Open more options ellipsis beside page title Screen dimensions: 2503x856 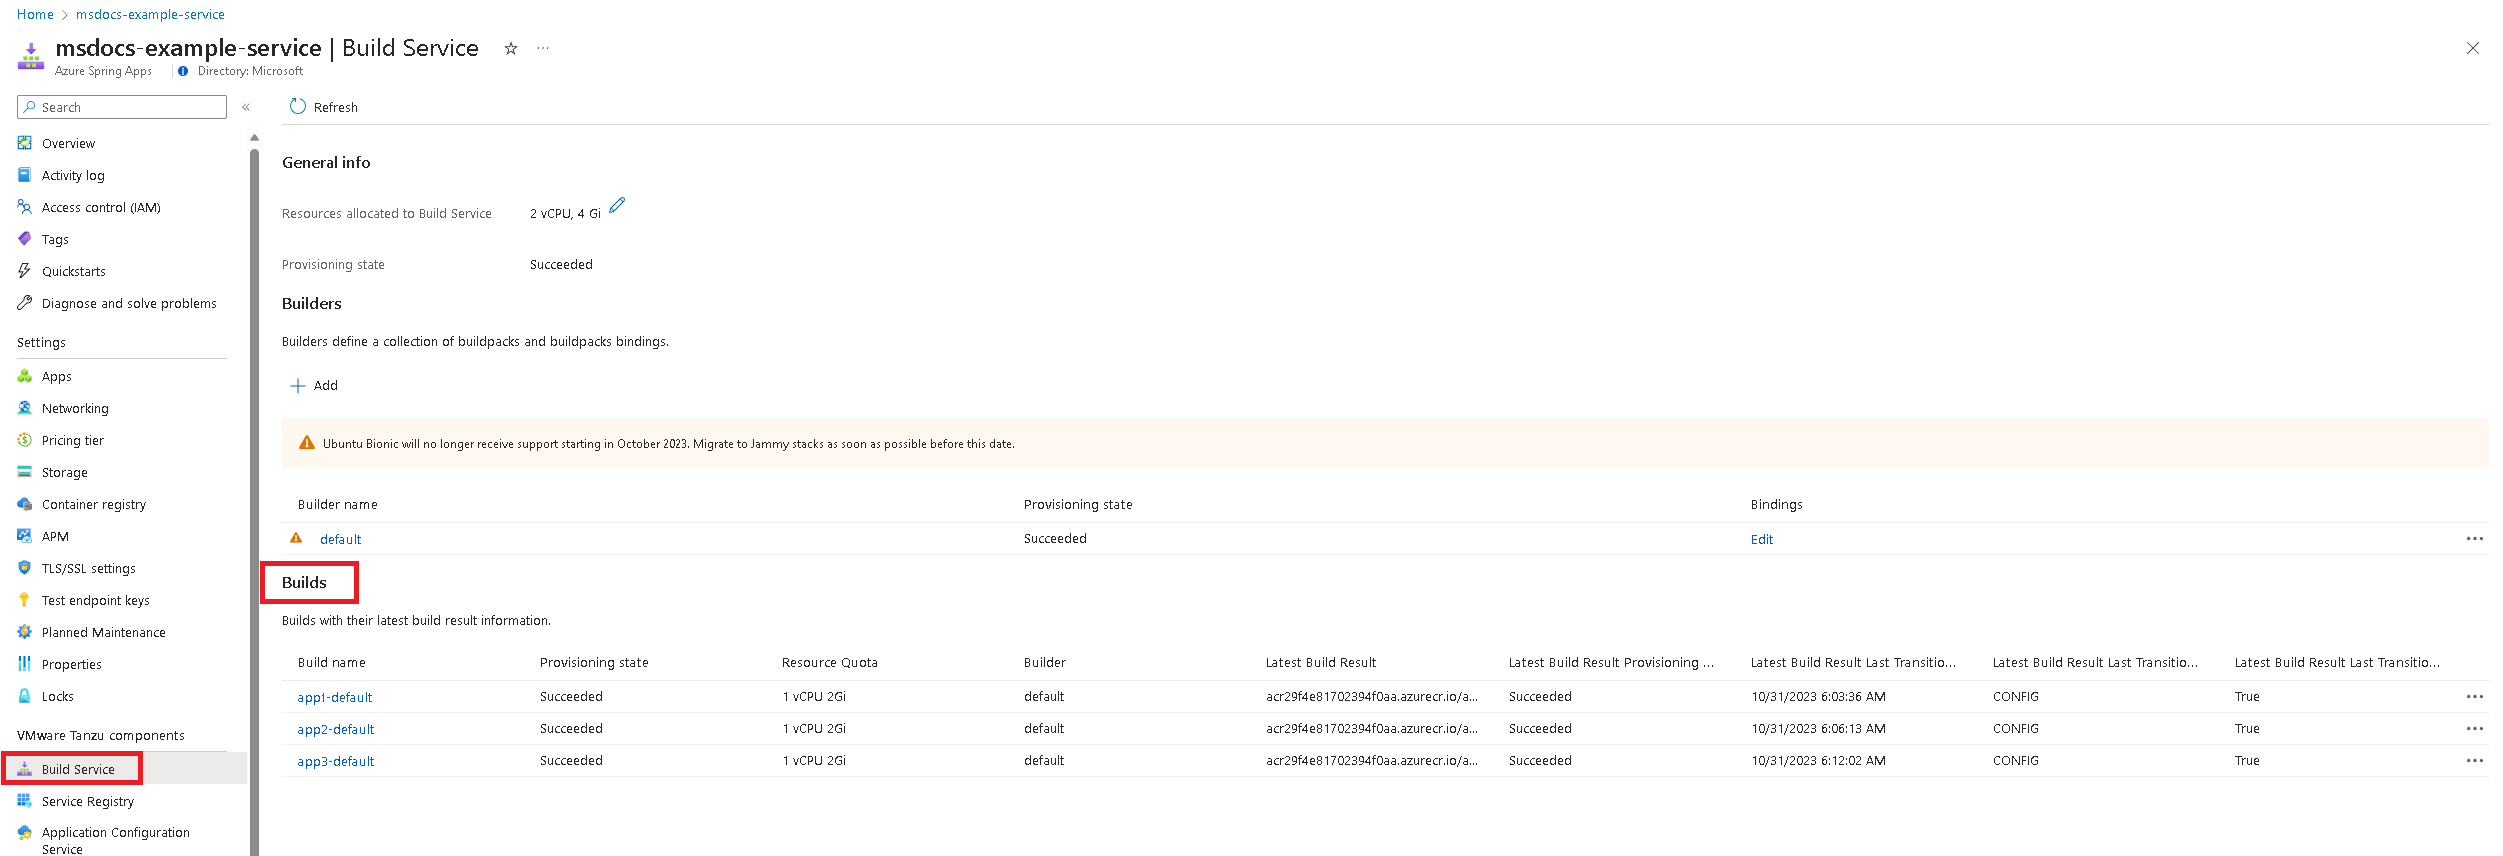(543, 48)
